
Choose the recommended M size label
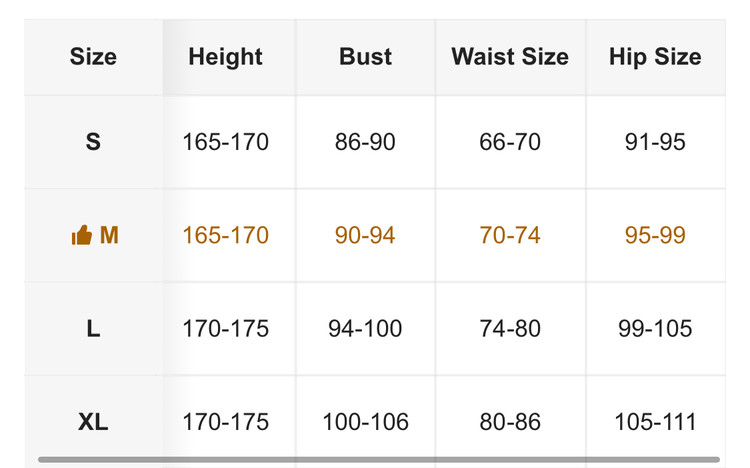tap(109, 236)
